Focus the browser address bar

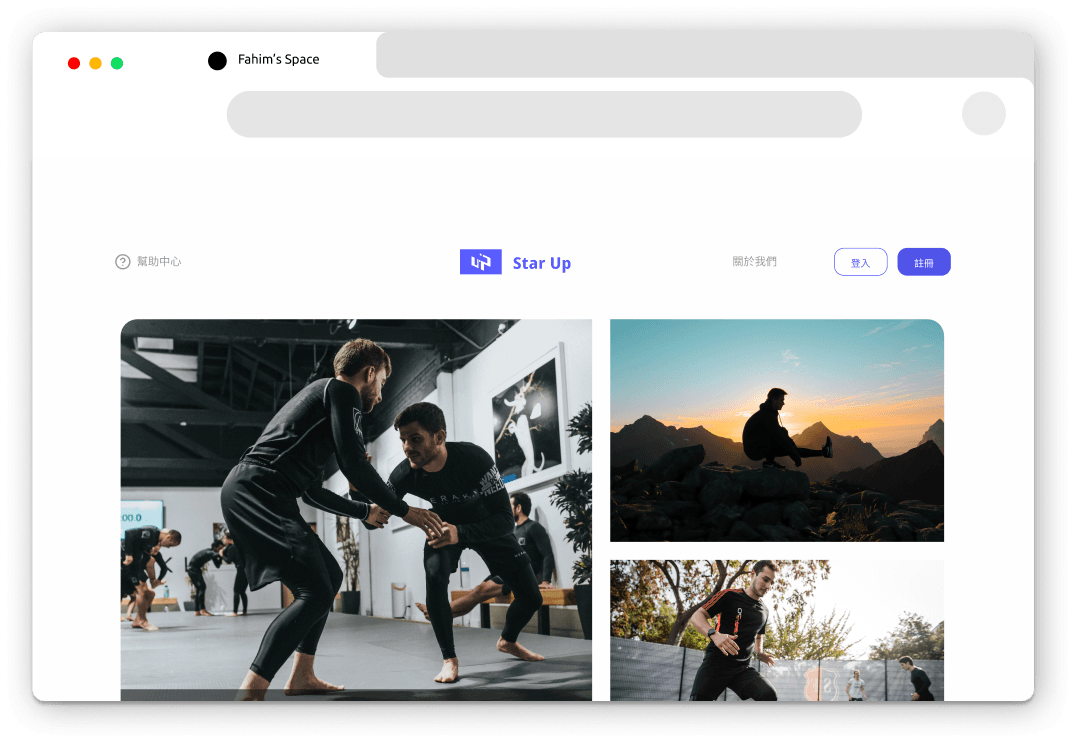(x=544, y=114)
